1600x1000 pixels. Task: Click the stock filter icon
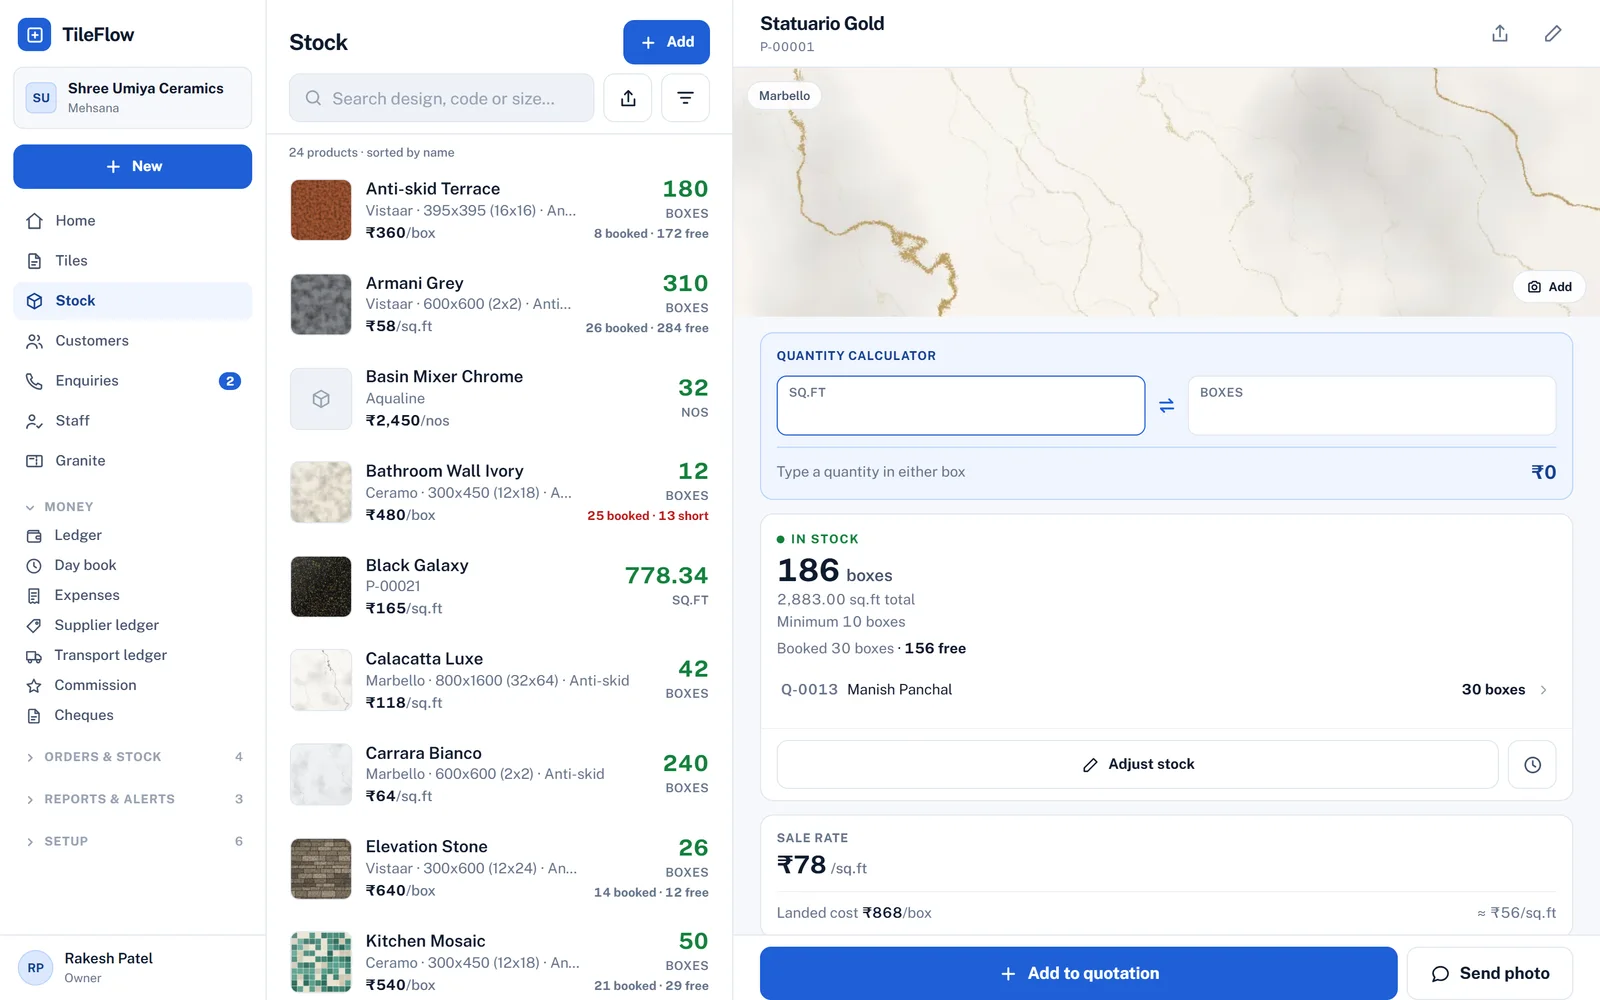coord(685,98)
